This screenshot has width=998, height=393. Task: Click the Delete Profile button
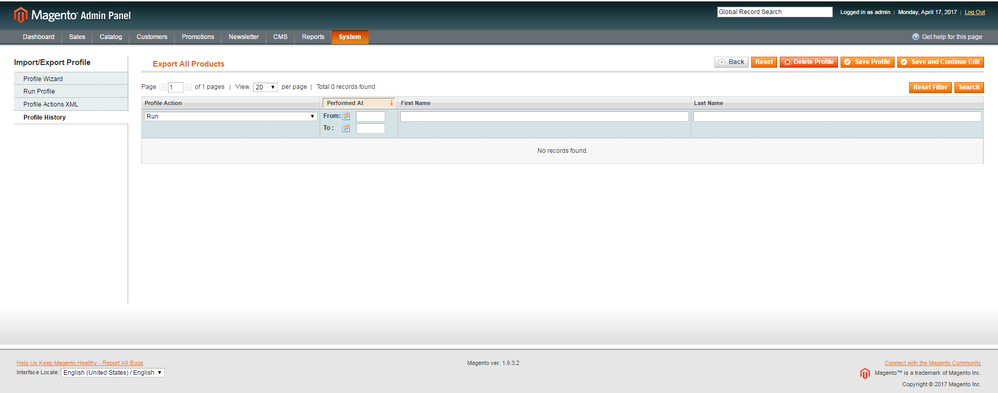pos(808,62)
